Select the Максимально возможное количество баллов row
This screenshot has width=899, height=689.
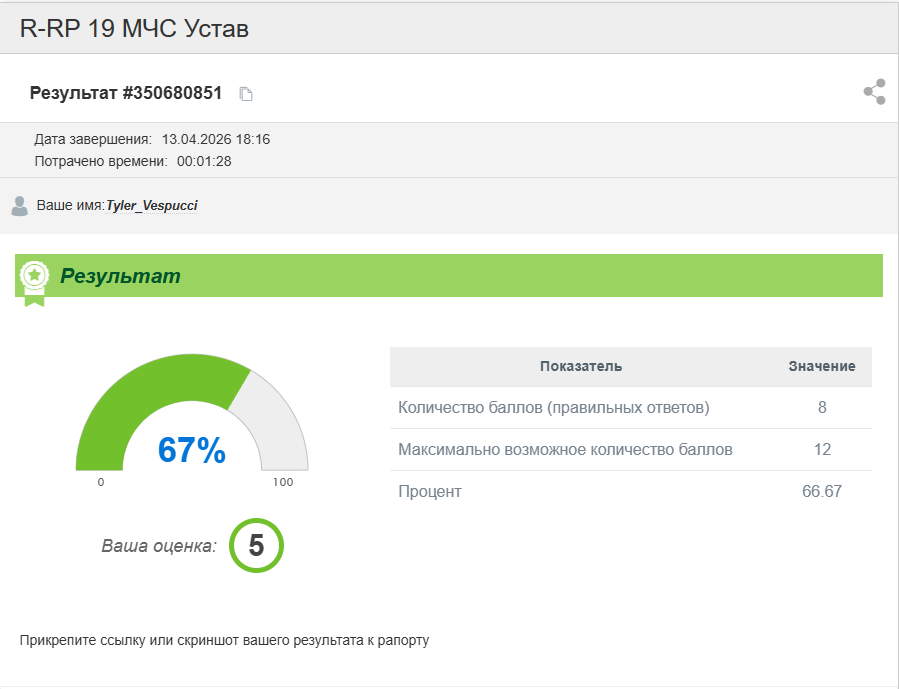click(x=565, y=450)
